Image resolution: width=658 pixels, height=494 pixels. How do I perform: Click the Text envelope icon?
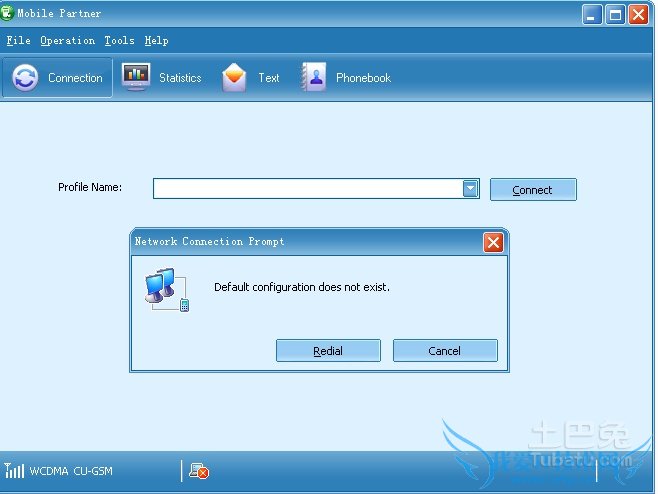coord(234,77)
